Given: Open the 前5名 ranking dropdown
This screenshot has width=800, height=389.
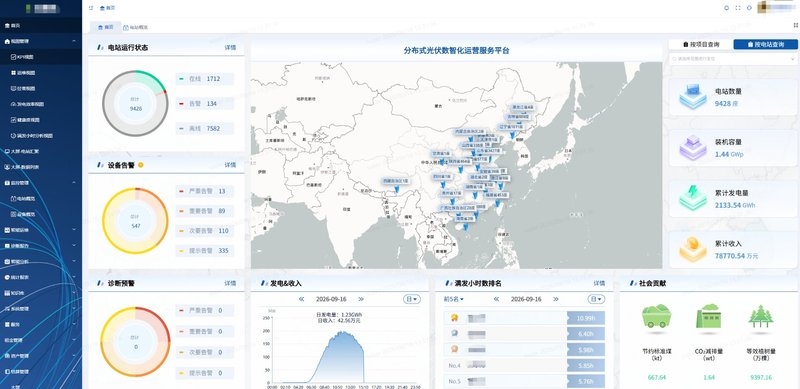Looking at the screenshot, I should tap(454, 299).
